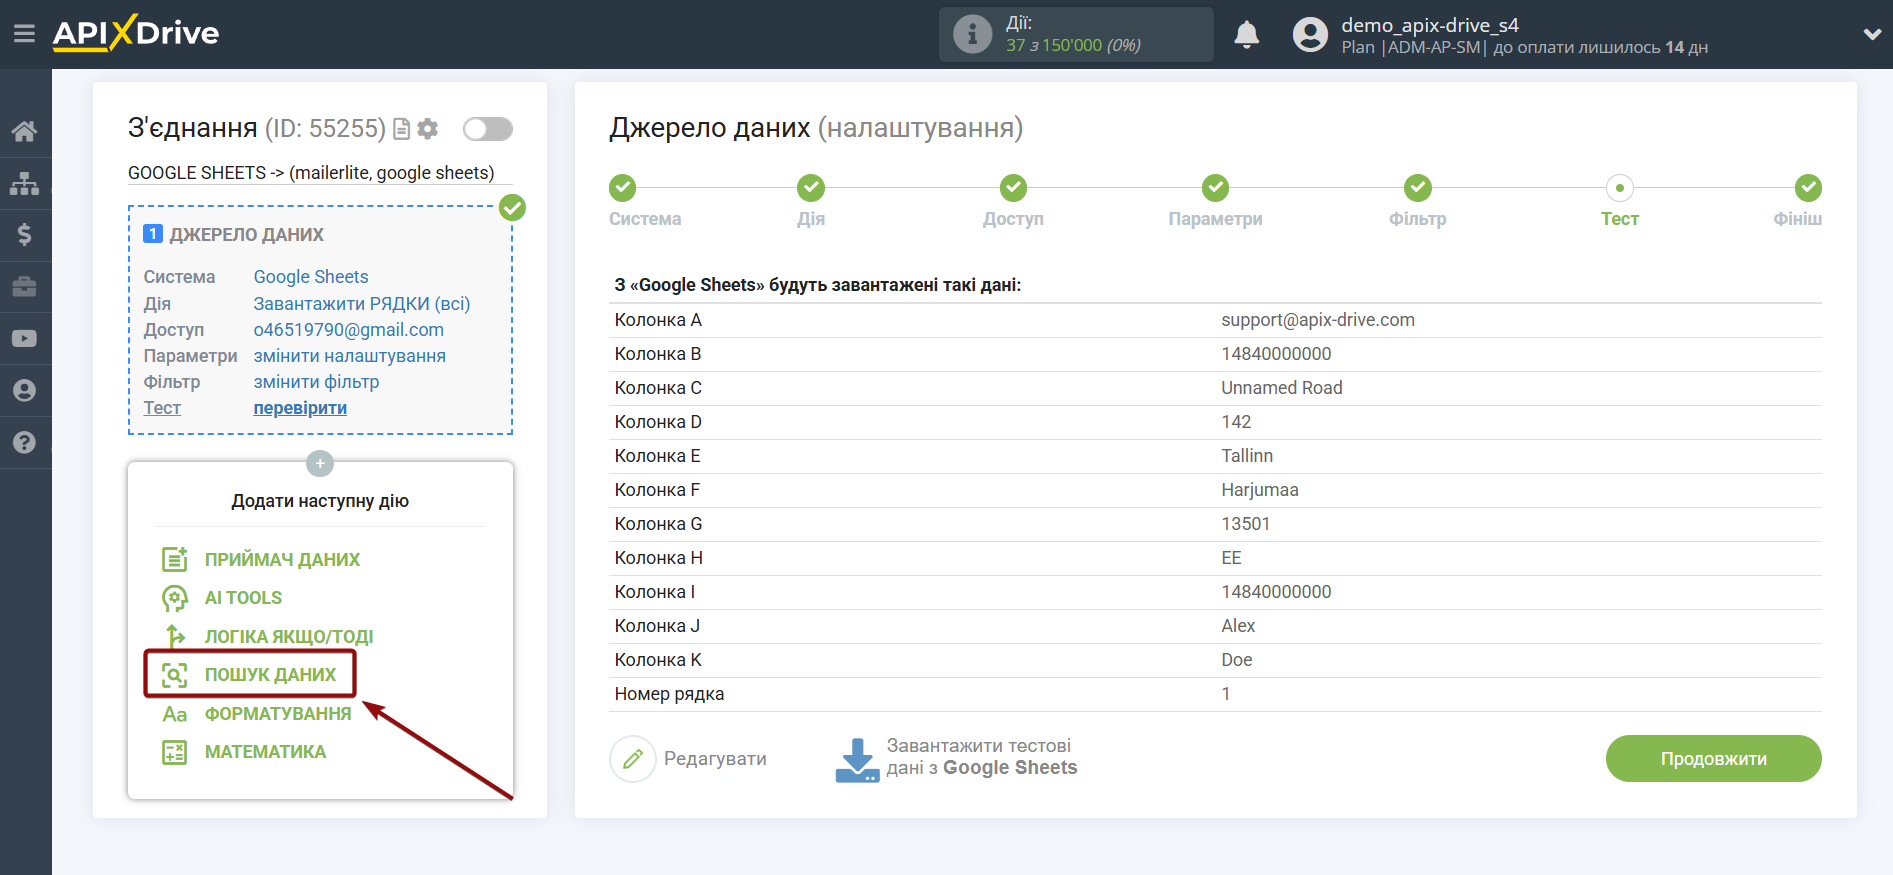The width and height of the screenshot is (1893, 875).
Task: Open the hamburger menu
Action: [x=24, y=34]
